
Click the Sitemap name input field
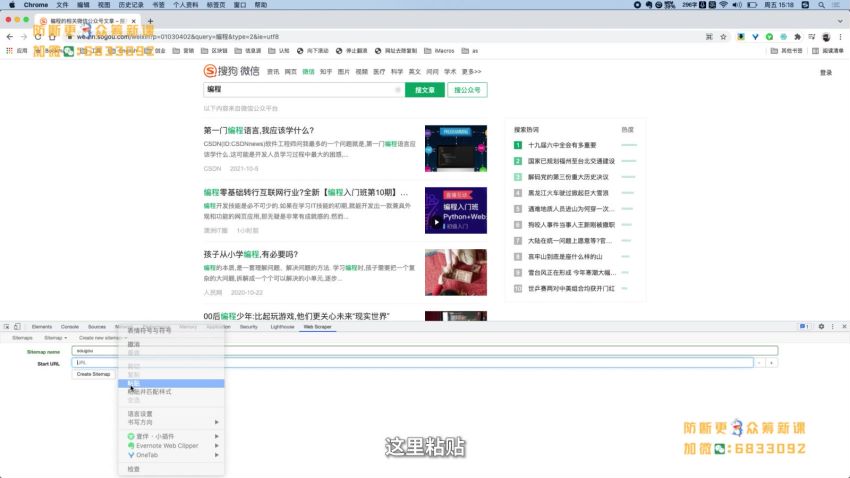pos(425,351)
